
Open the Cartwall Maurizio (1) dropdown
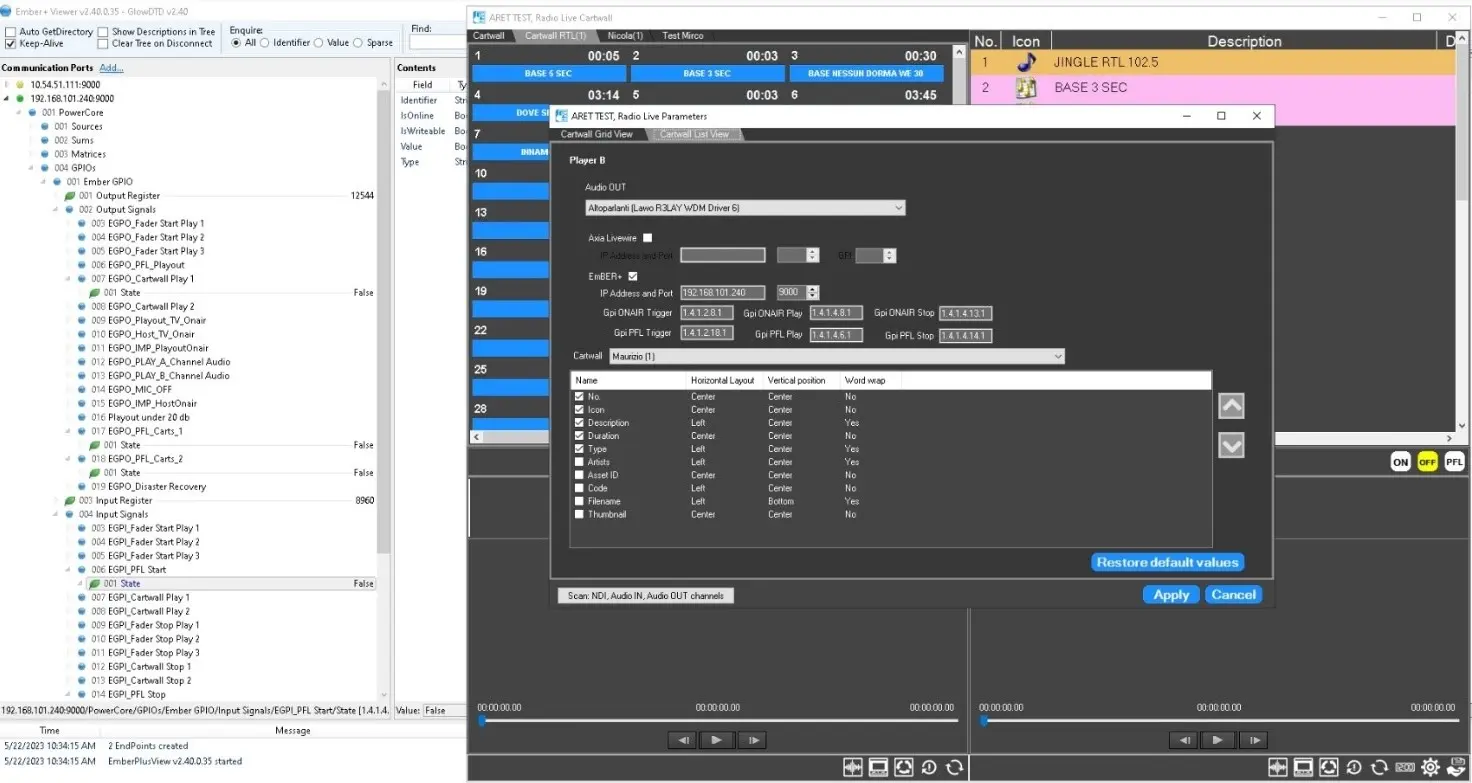836,356
